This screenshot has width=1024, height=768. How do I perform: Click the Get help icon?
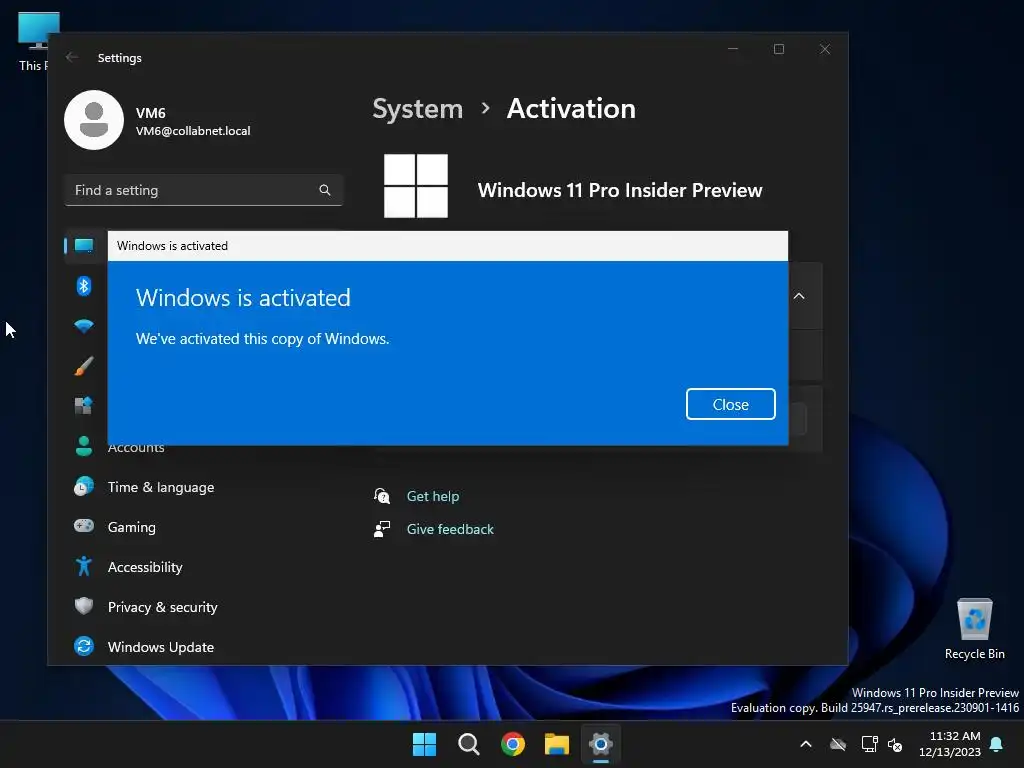[x=382, y=496]
